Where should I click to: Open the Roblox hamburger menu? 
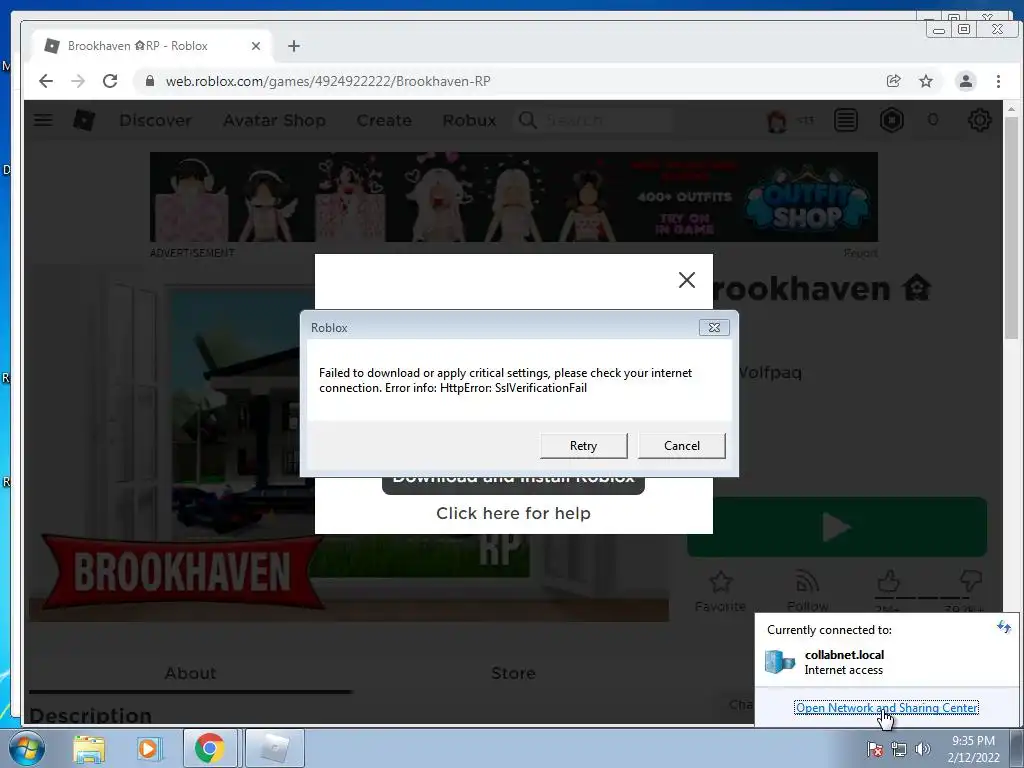coord(43,120)
